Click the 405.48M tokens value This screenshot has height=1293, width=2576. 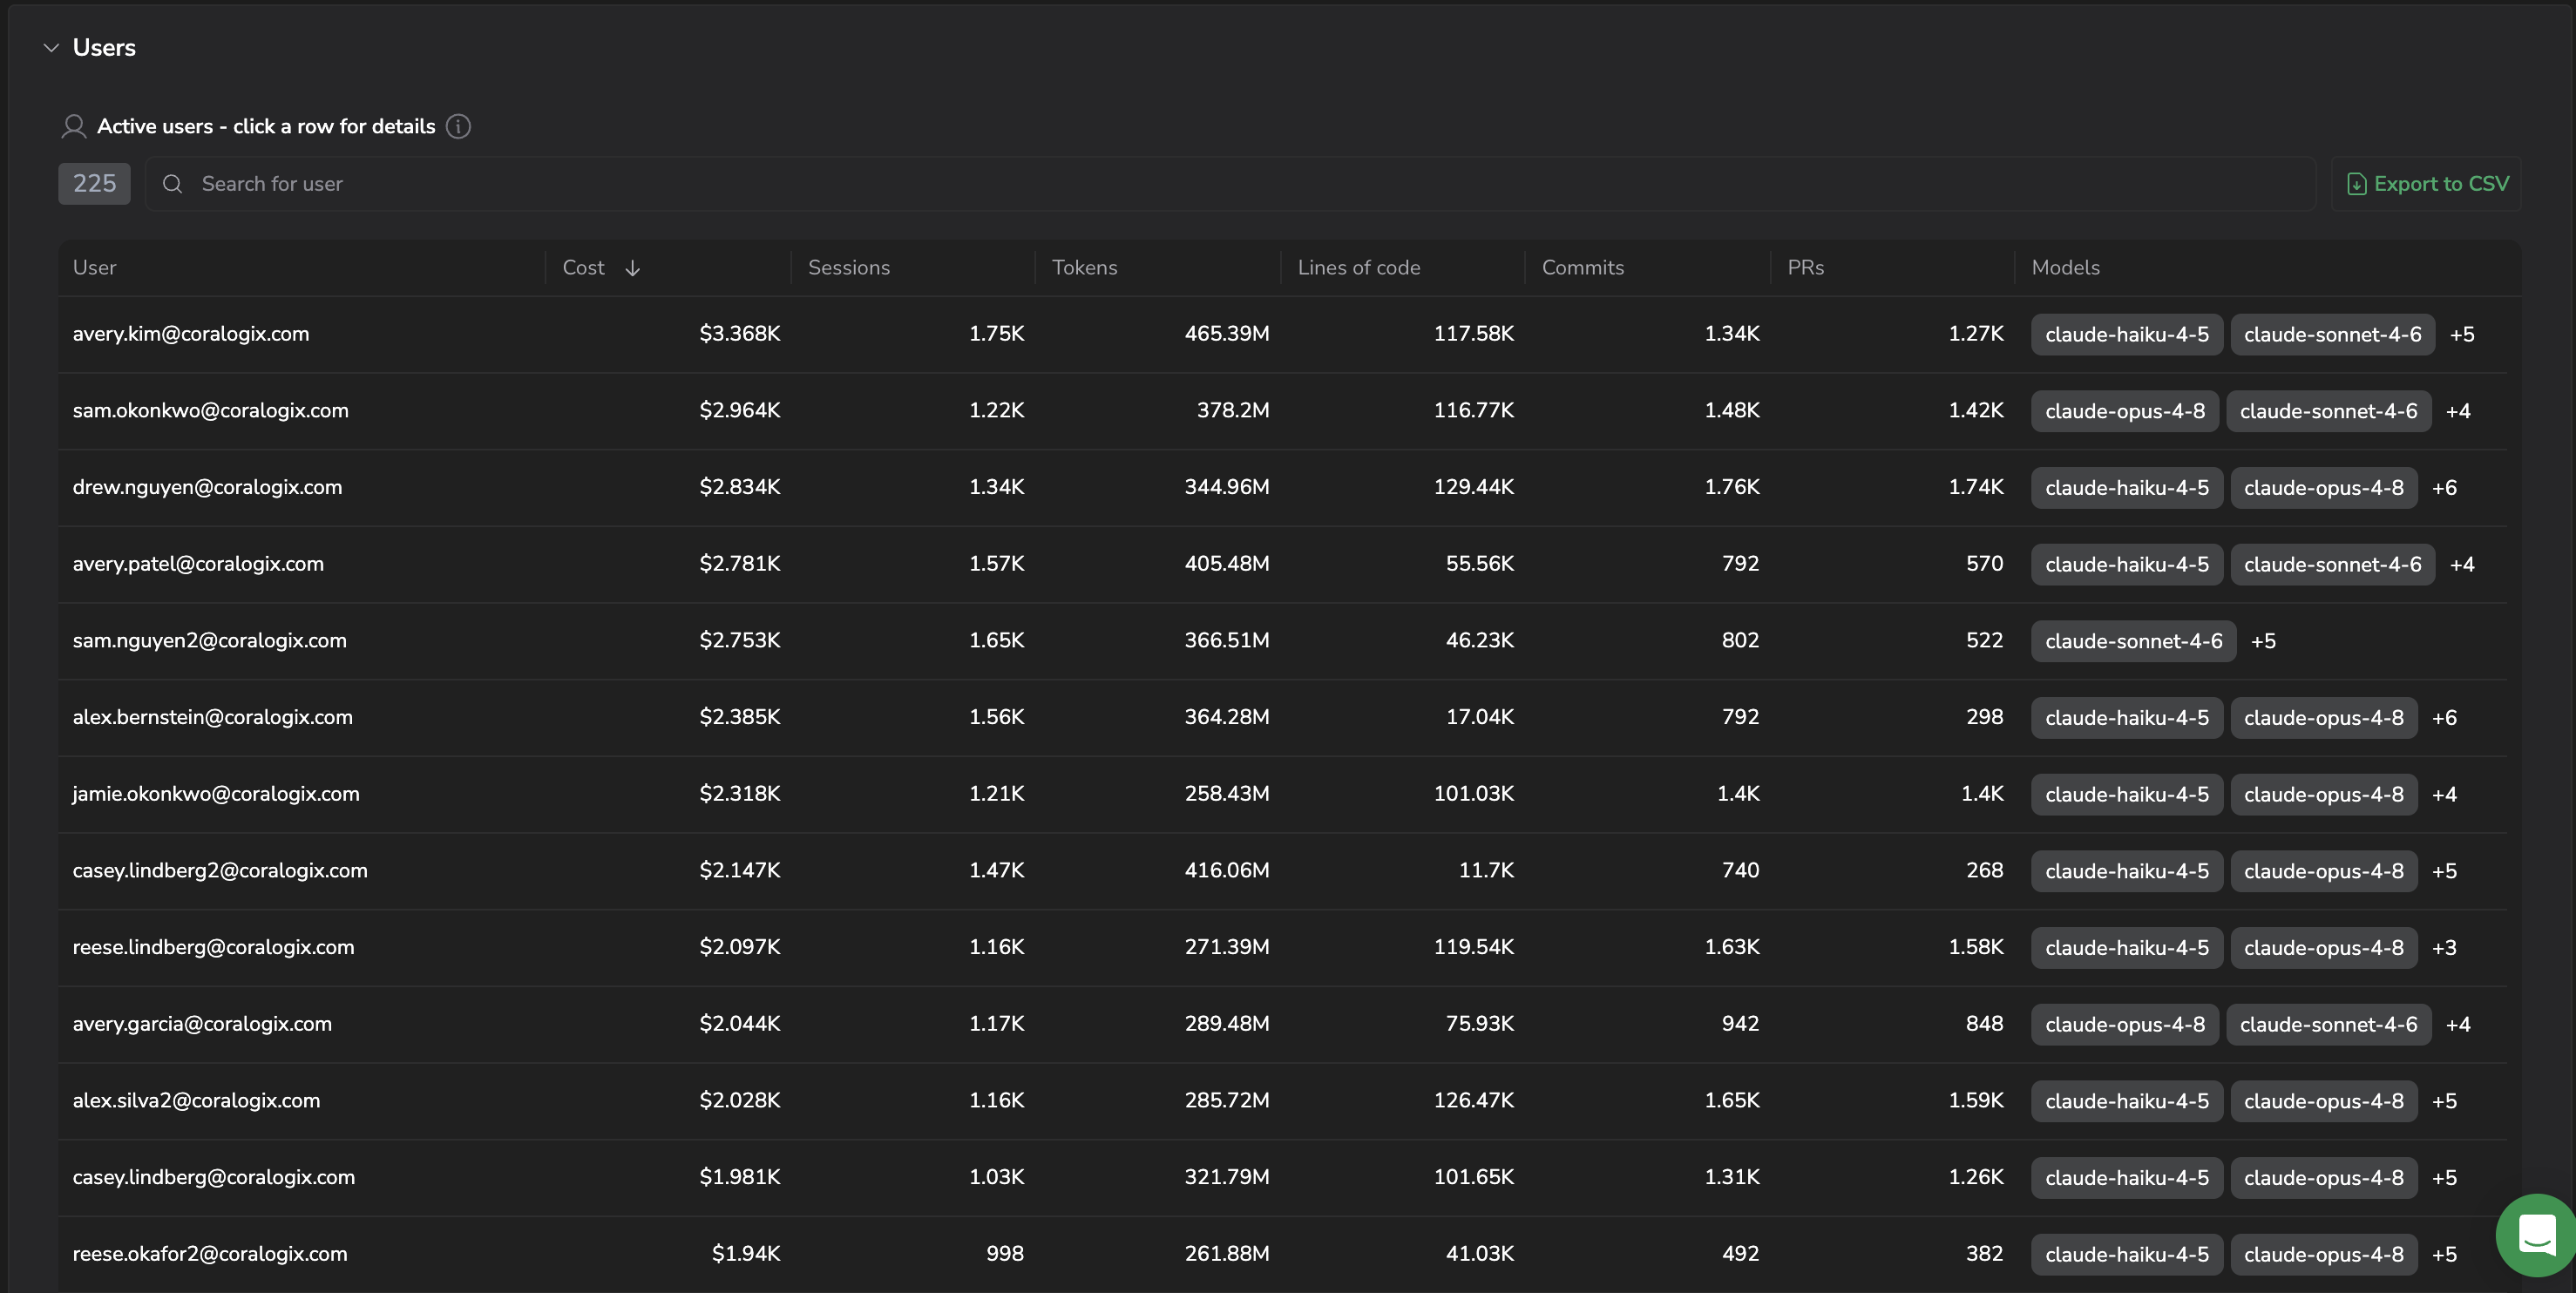coord(1227,564)
